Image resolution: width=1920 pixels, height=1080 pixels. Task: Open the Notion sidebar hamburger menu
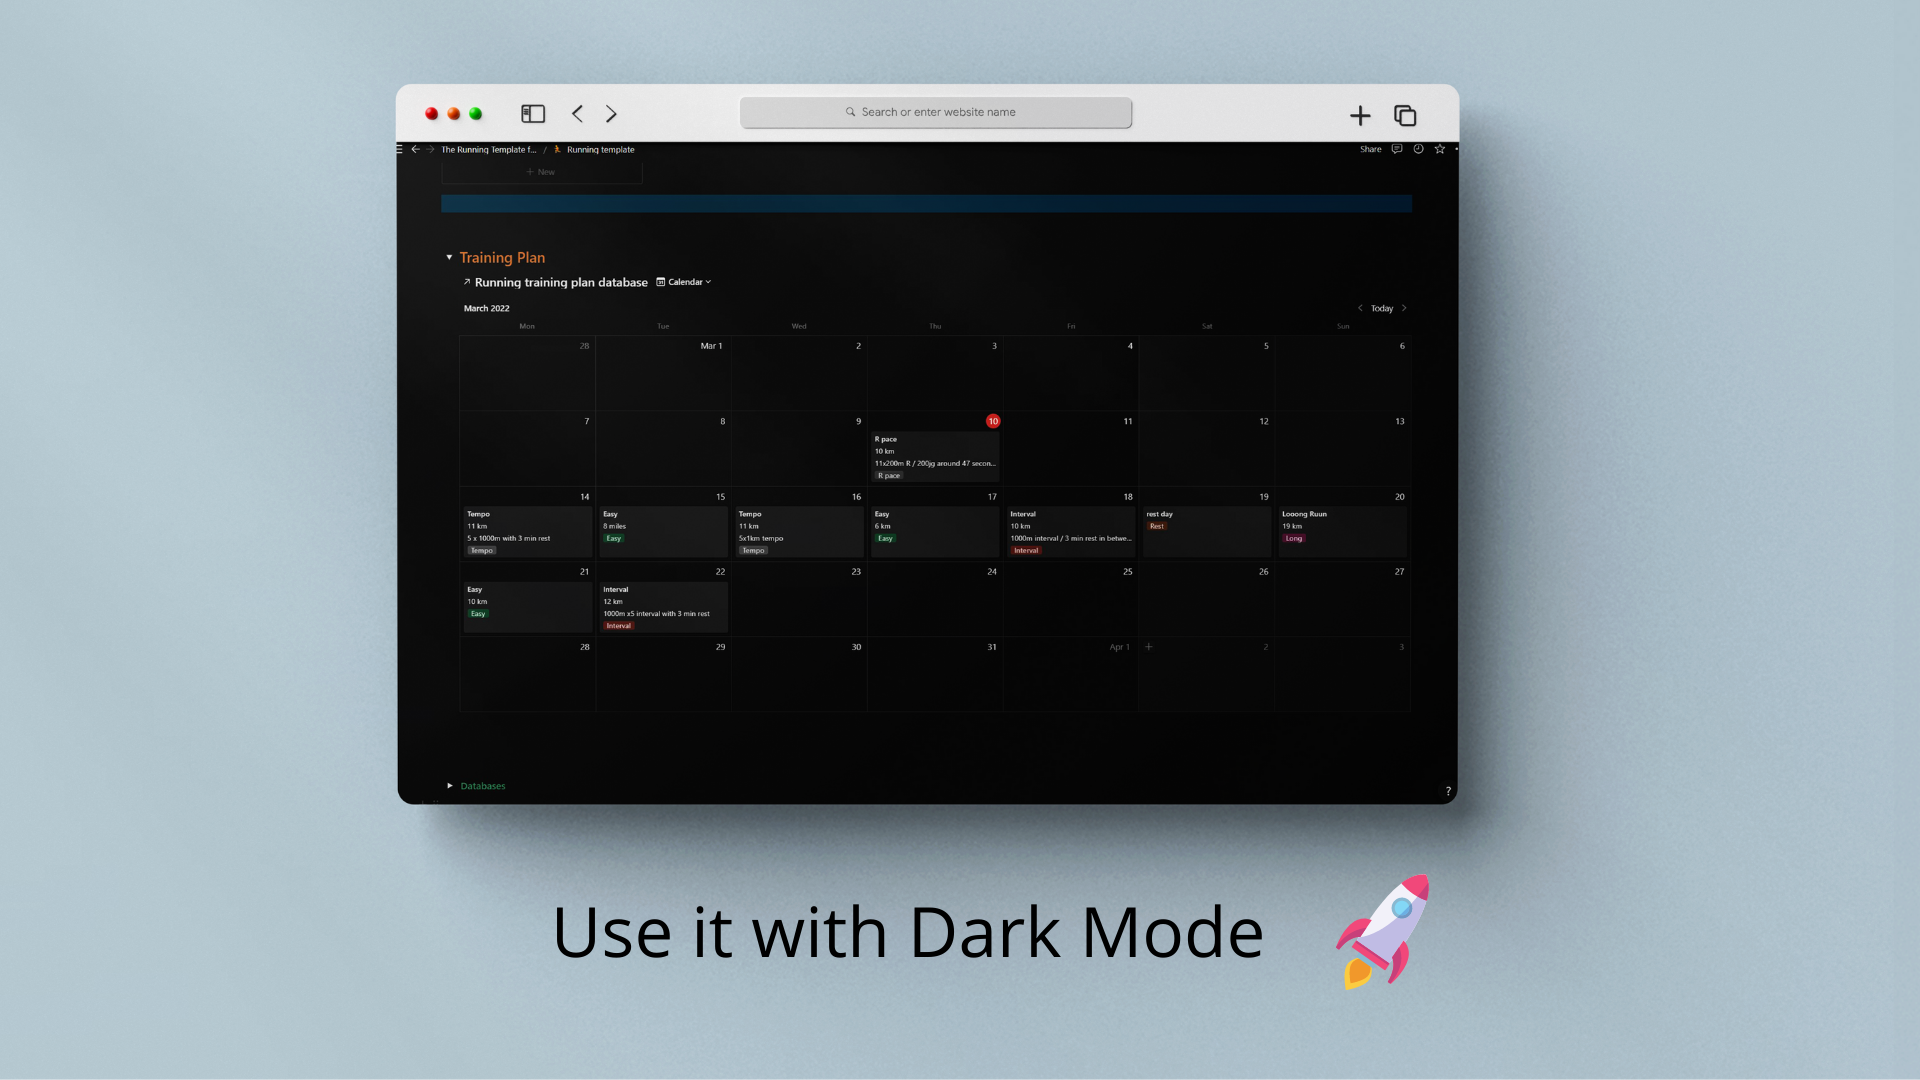click(399, 149)
